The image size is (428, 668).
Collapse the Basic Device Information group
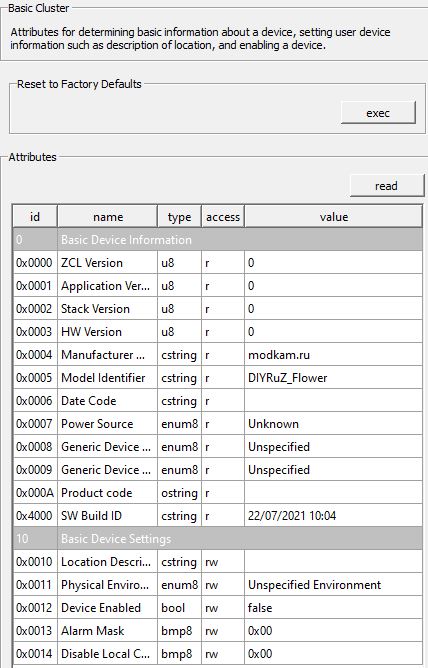pyautogui.click(x=218, y=240)
